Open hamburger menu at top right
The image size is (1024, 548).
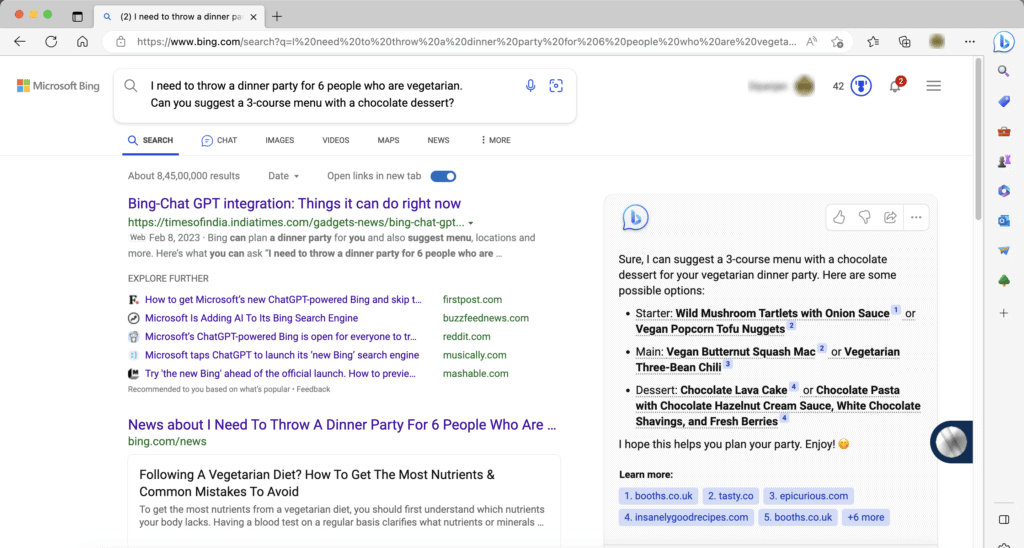933,86
